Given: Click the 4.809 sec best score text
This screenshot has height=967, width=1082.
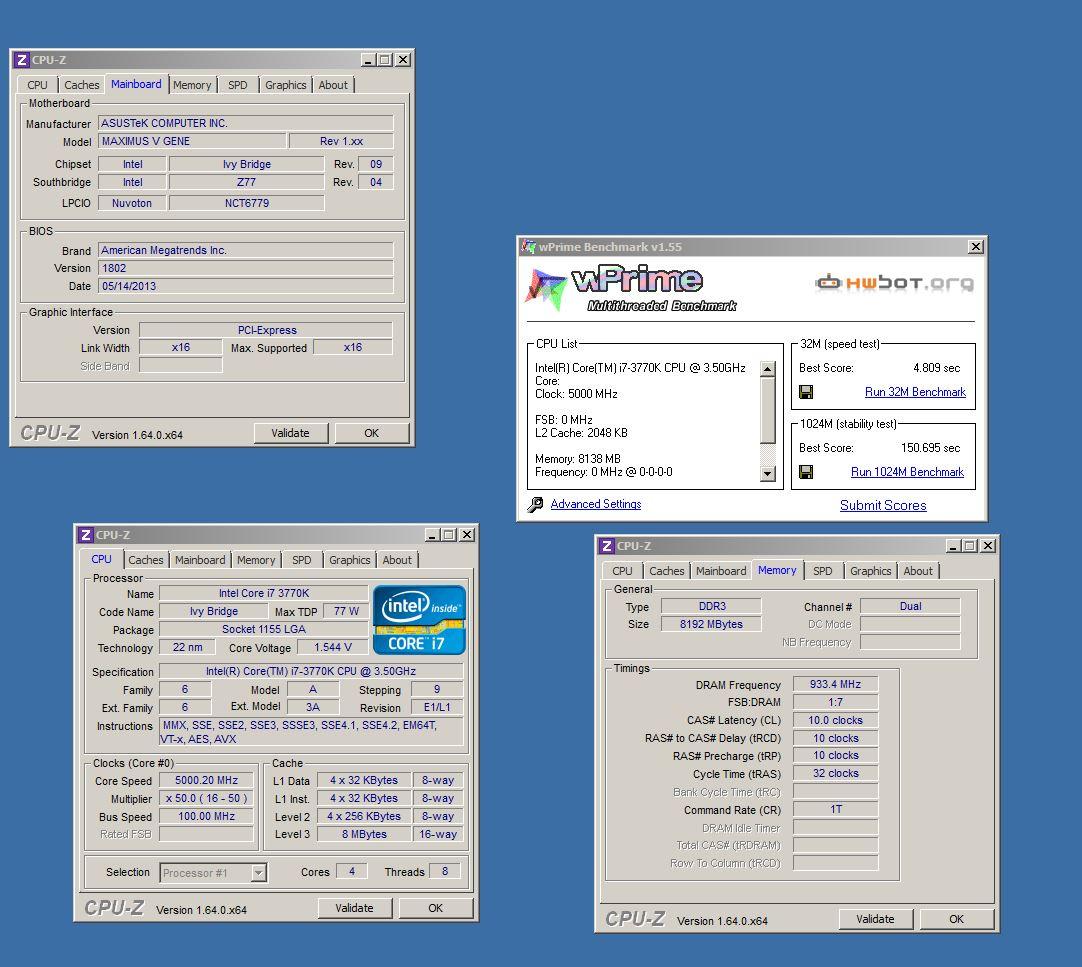Looking at the screenshot, I should [x=936, y=368].
